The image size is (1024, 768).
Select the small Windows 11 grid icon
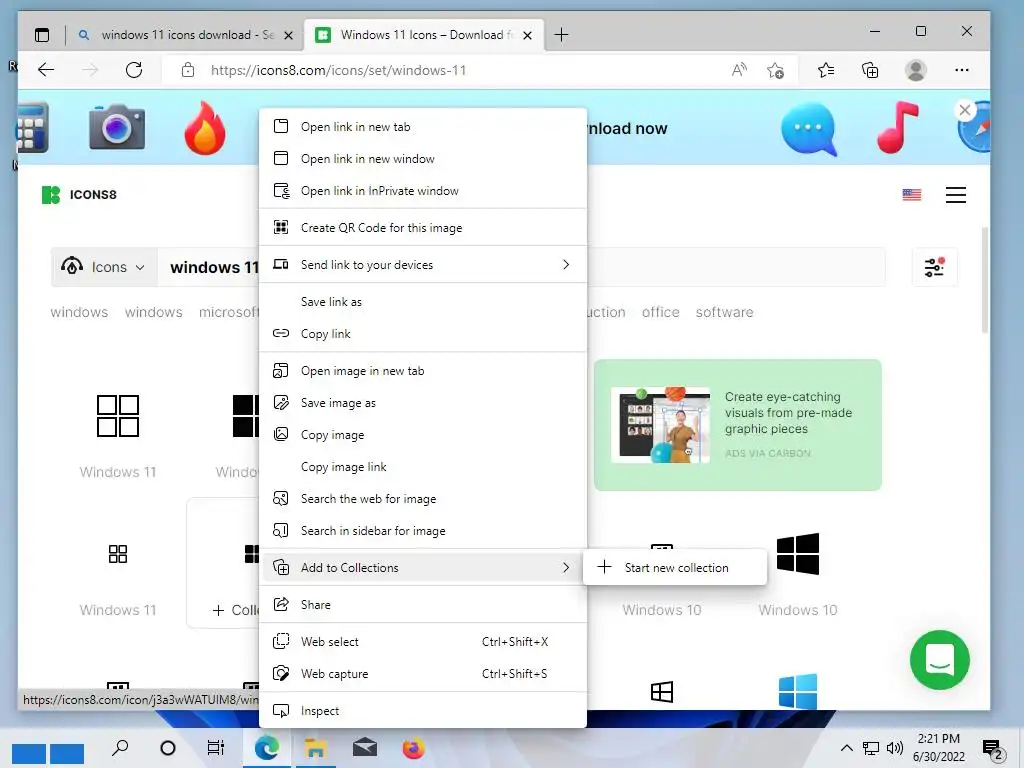118,554
